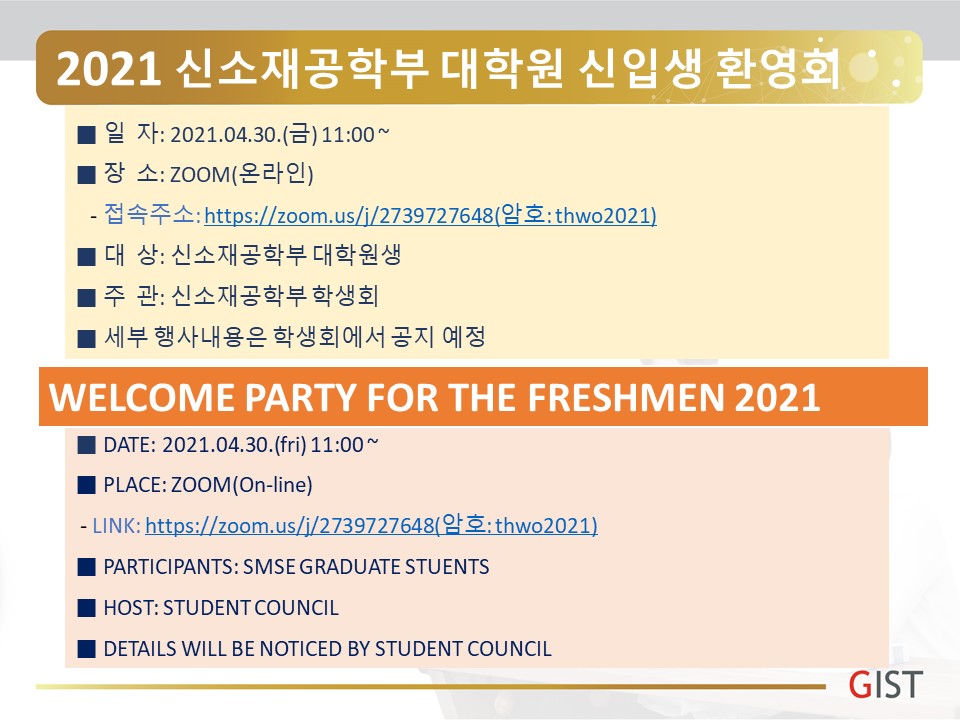Image resolution: width=960 pixels, height=720 pixels.
Task: Click the square bullet before DATE
Action: tap(86, 445)
